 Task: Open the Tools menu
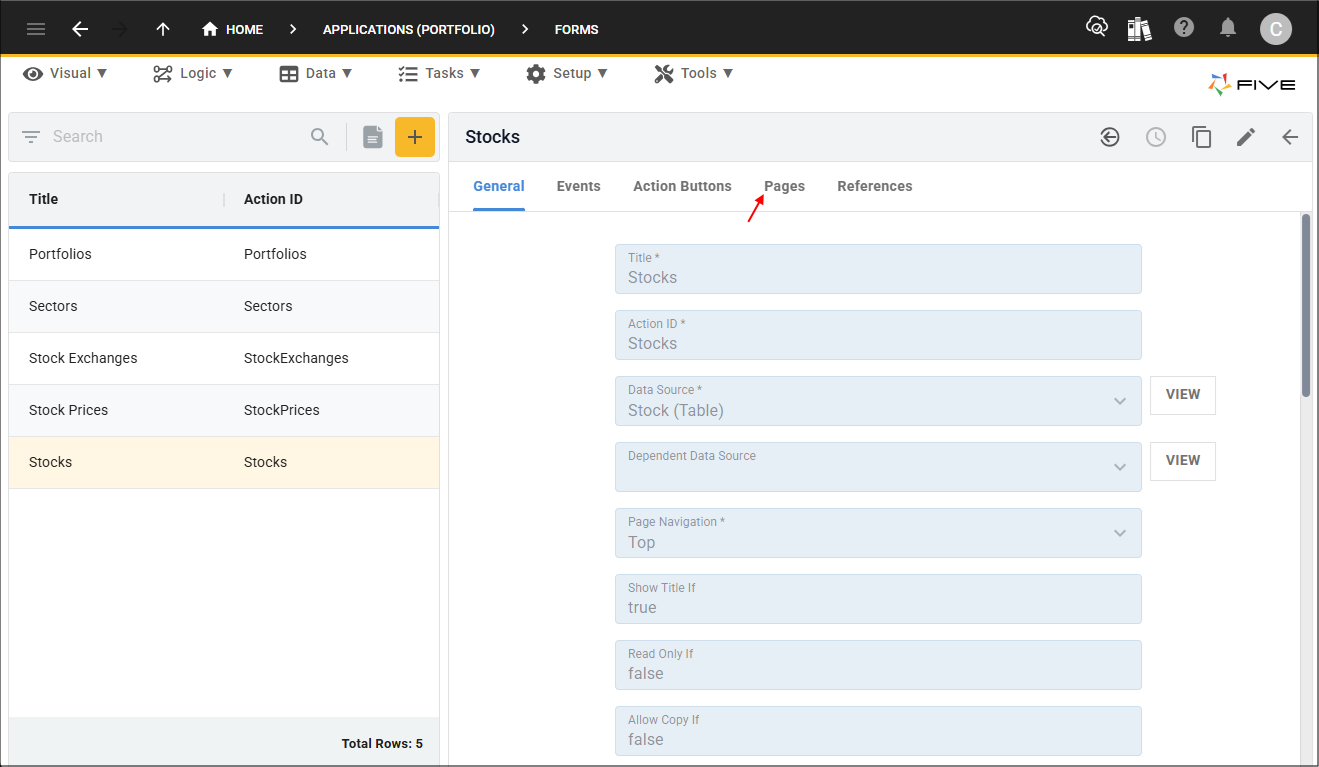pyautogui.click(x=694, y=73)
